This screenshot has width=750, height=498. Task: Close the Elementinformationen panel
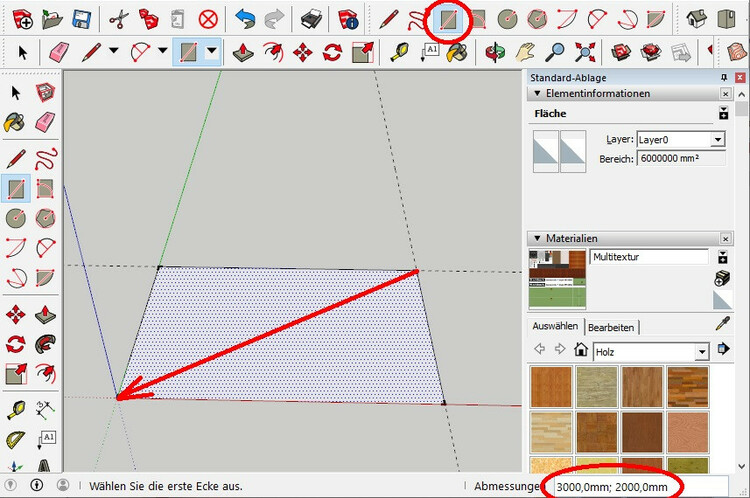(724, 94)
